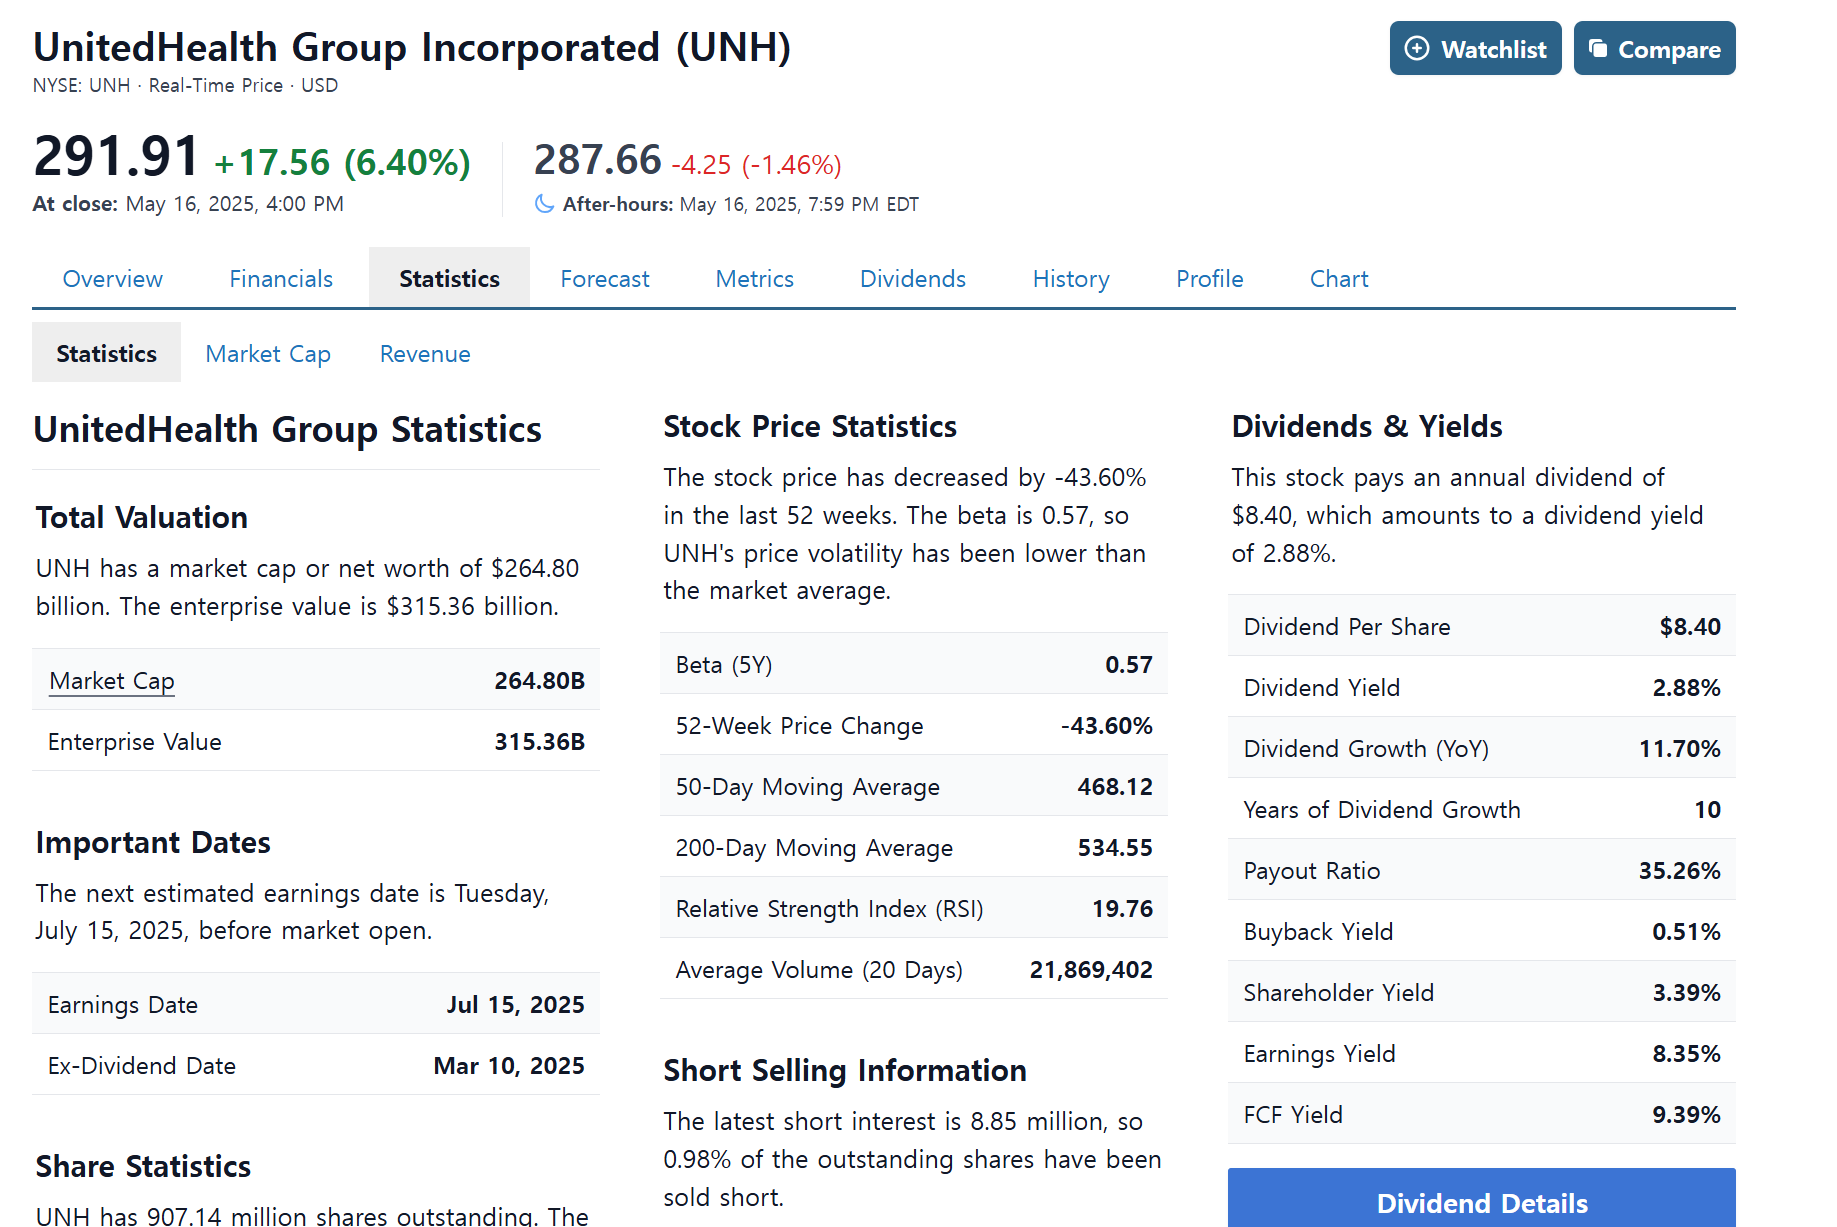Click the Mar 10, 2025 date value
This screenshot has height=1227, width=1837.
(x=509, y=1066)
